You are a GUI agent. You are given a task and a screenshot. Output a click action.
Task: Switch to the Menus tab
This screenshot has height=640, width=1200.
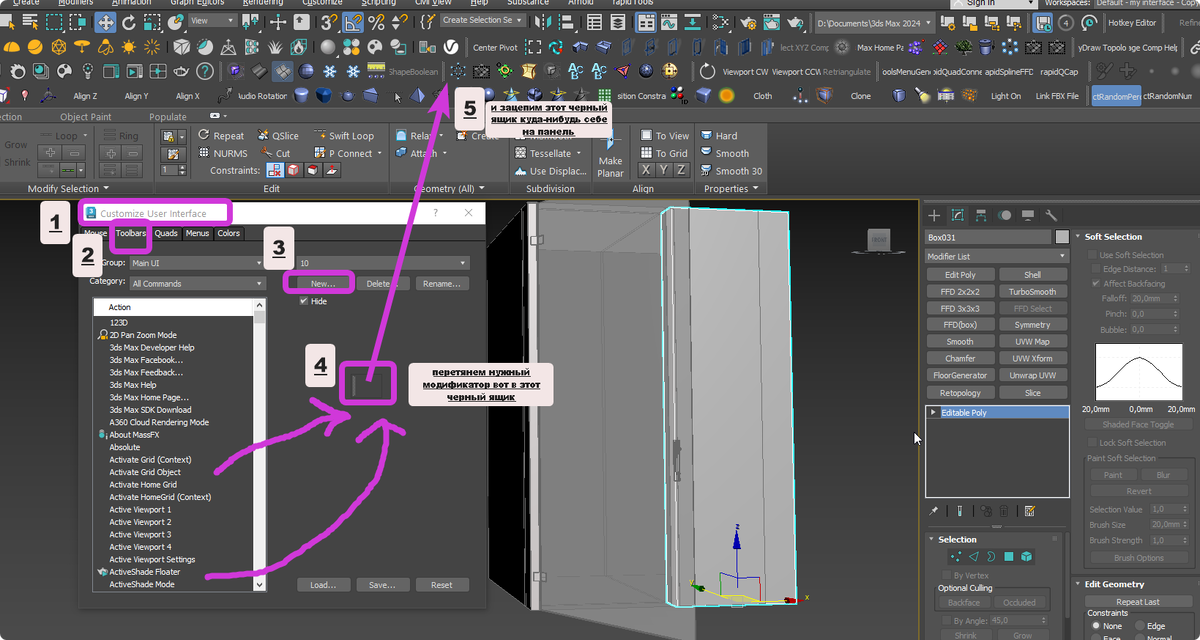tap(197, 233)
